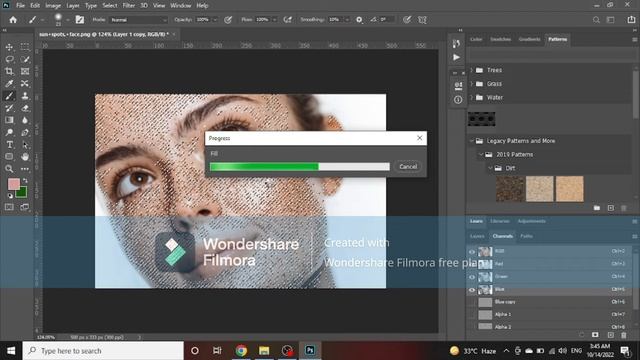Select the Pen tool

tap(25, 132)
